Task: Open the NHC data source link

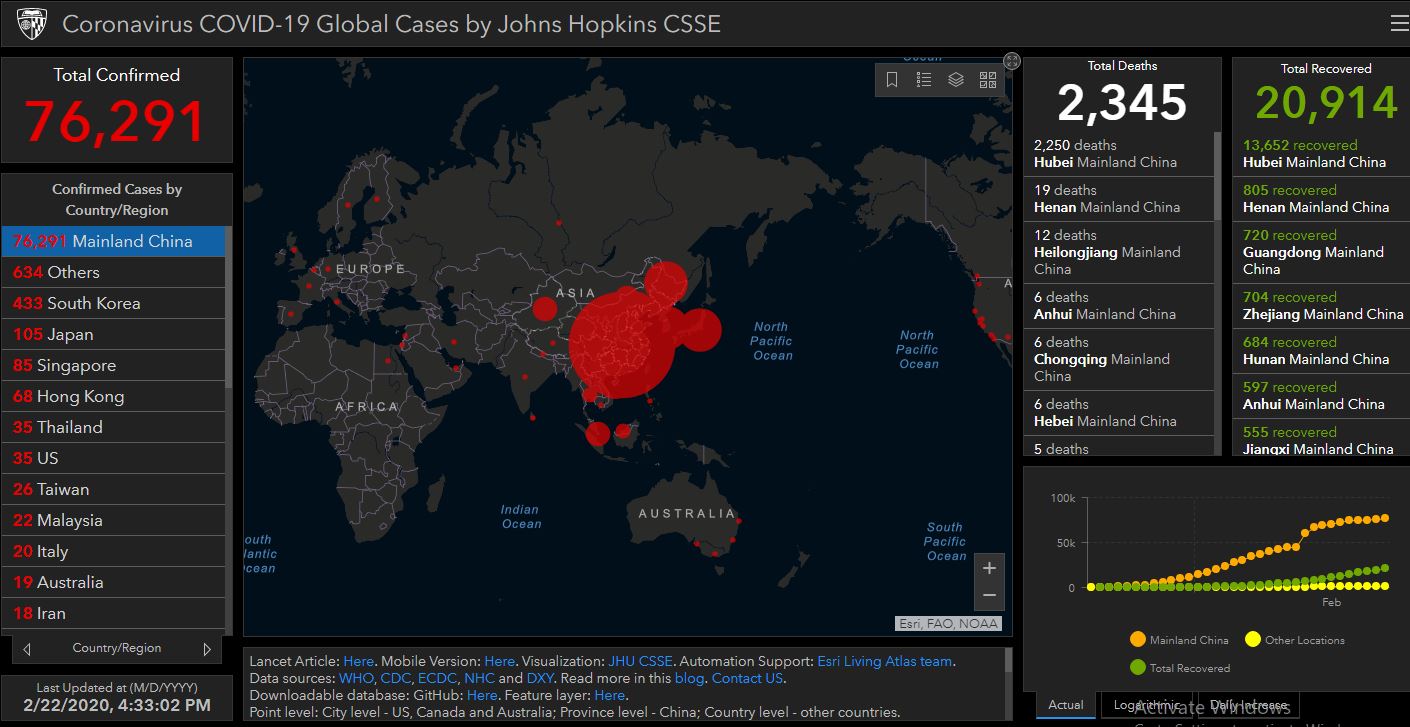Action: (x=479, y=678)
